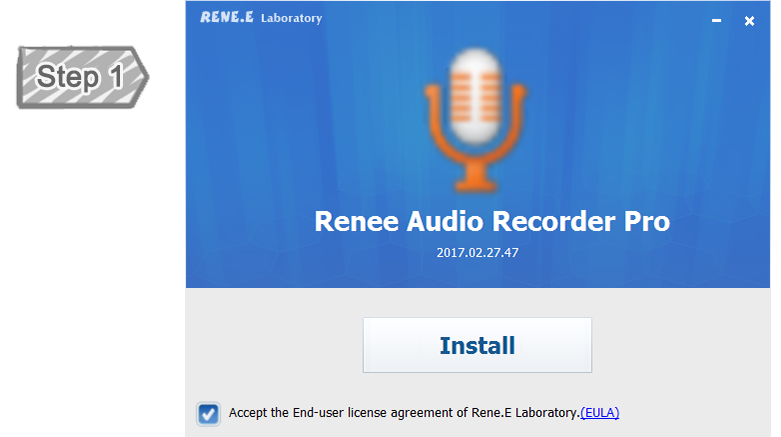Click the "Laboratory" text in title bar
This screenshot has width=781, height=437.
(291, 18)
